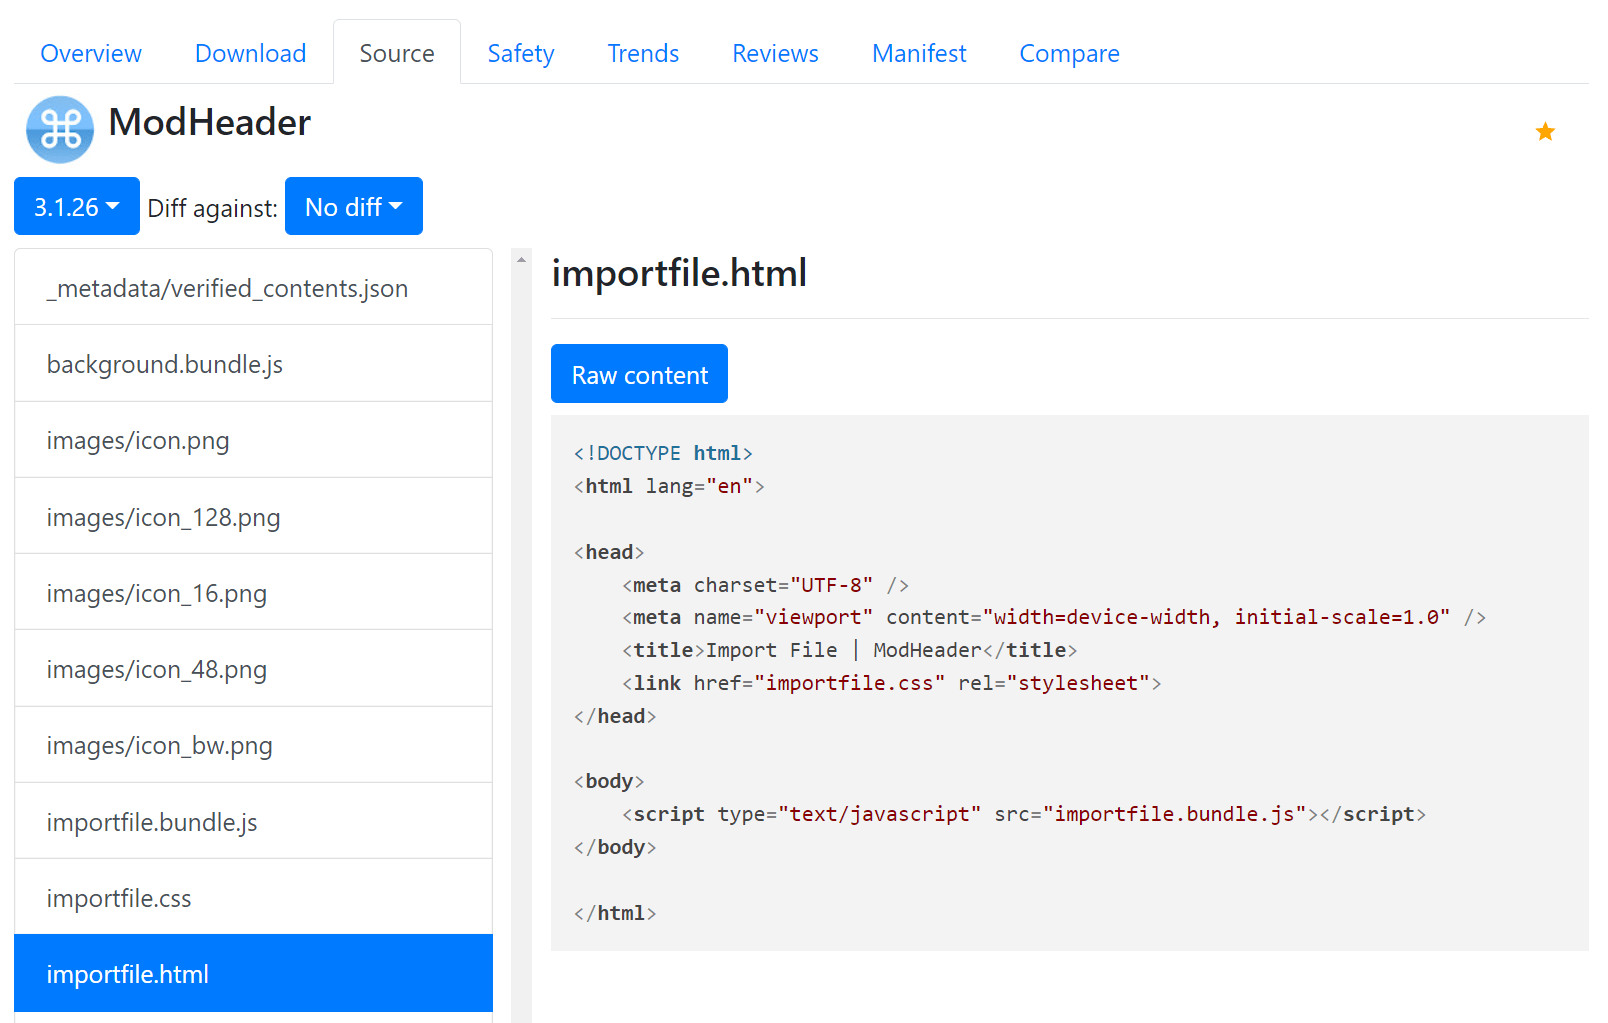Open the No diff dropdown
The image size is (1608, 1023).
(x=354, y=207)
